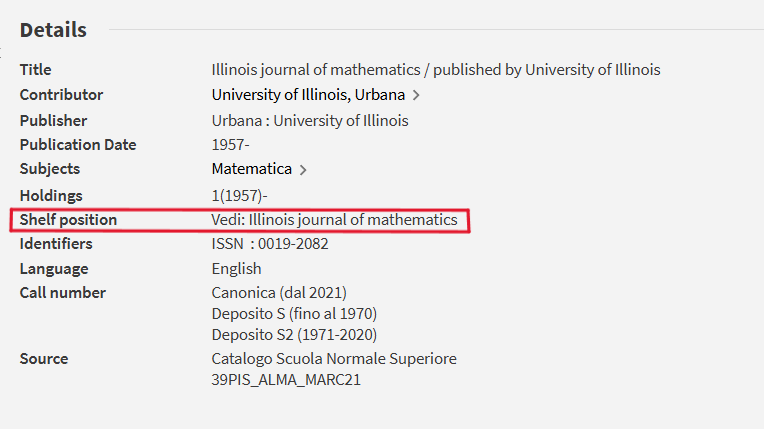Click the Illinois journal of mathematics title text
This screenshot has width=764, height=429.
435,70
